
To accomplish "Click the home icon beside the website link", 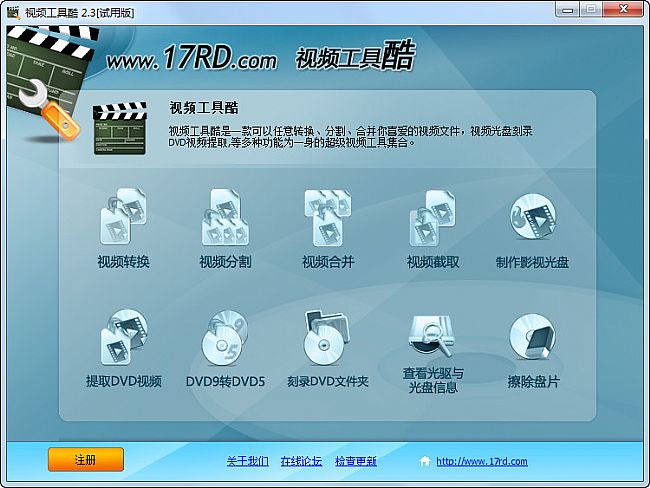I will pos(424,461).
